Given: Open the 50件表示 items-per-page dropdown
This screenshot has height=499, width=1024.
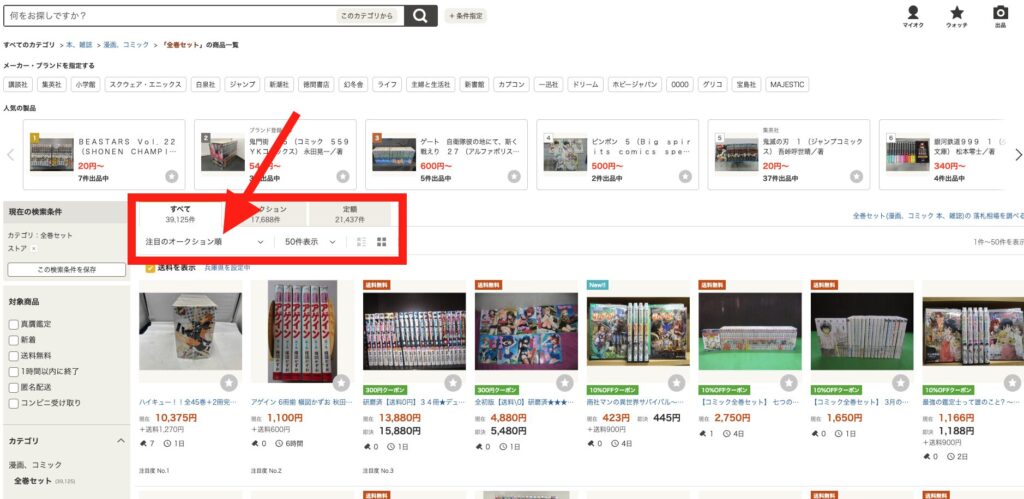Looking at the screenshot, I should click(309, 242).
